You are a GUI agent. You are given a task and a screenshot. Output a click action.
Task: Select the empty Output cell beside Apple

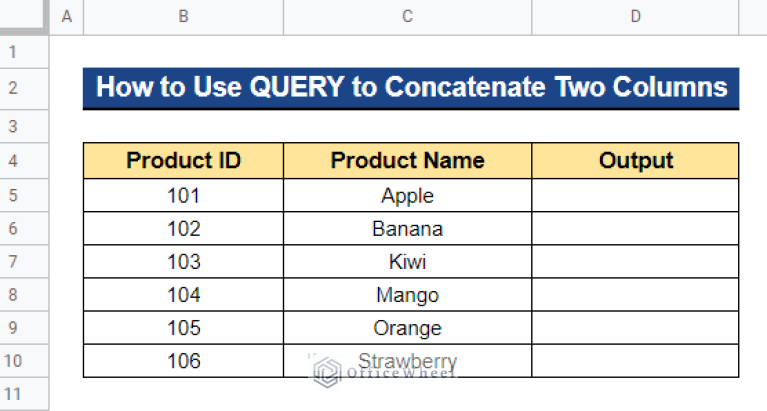pyautogui.click(x=635, y=195)
